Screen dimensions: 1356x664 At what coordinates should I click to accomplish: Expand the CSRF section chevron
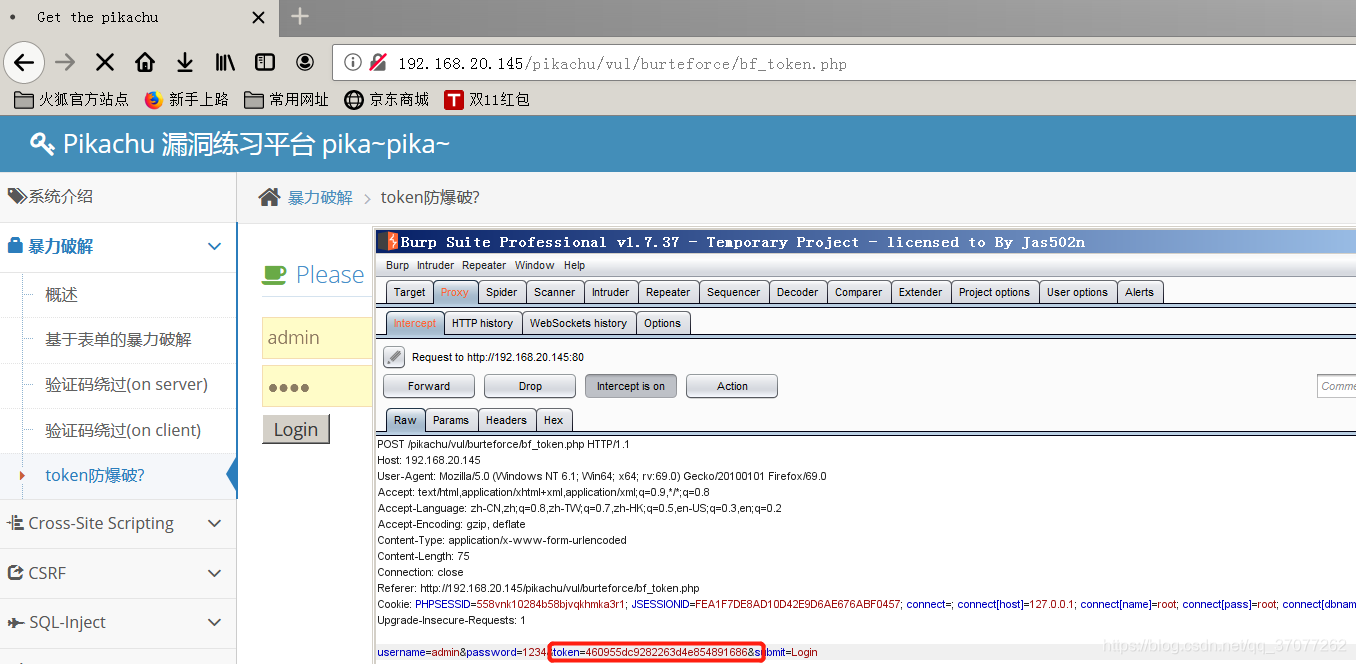tap(214, 573)
